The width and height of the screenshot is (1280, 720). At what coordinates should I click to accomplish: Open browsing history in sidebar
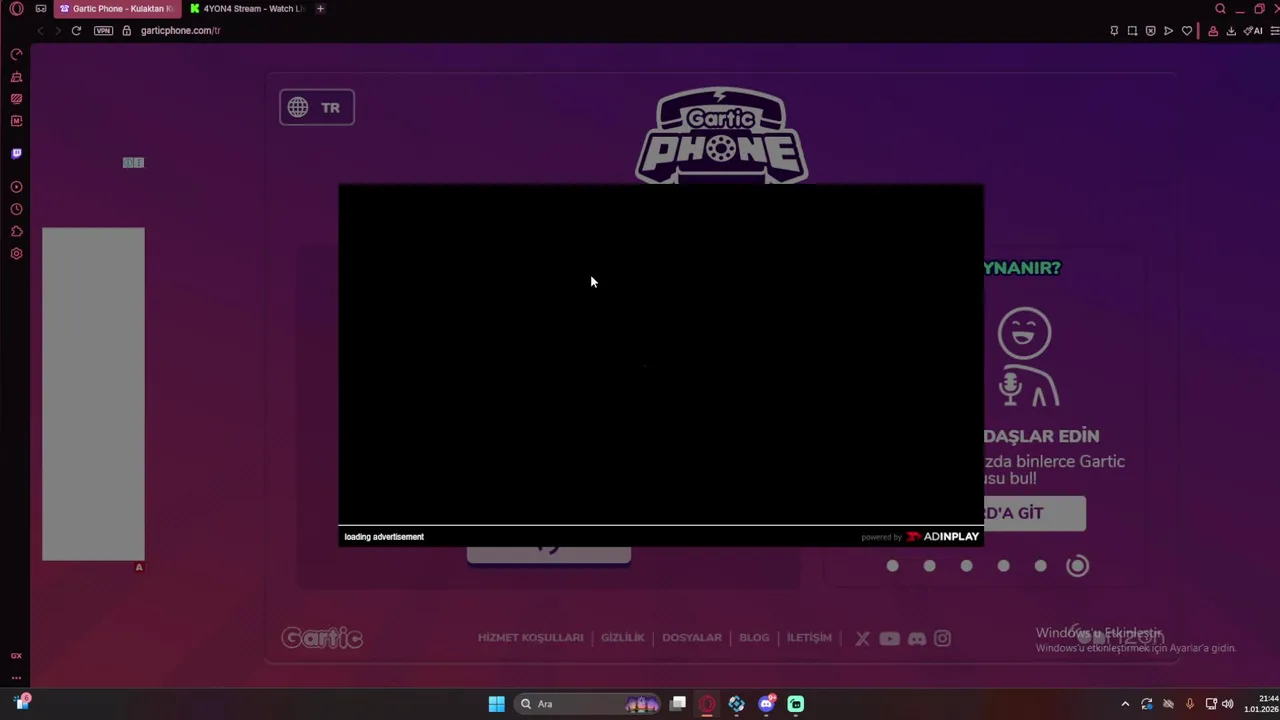[x=16, y=210]
